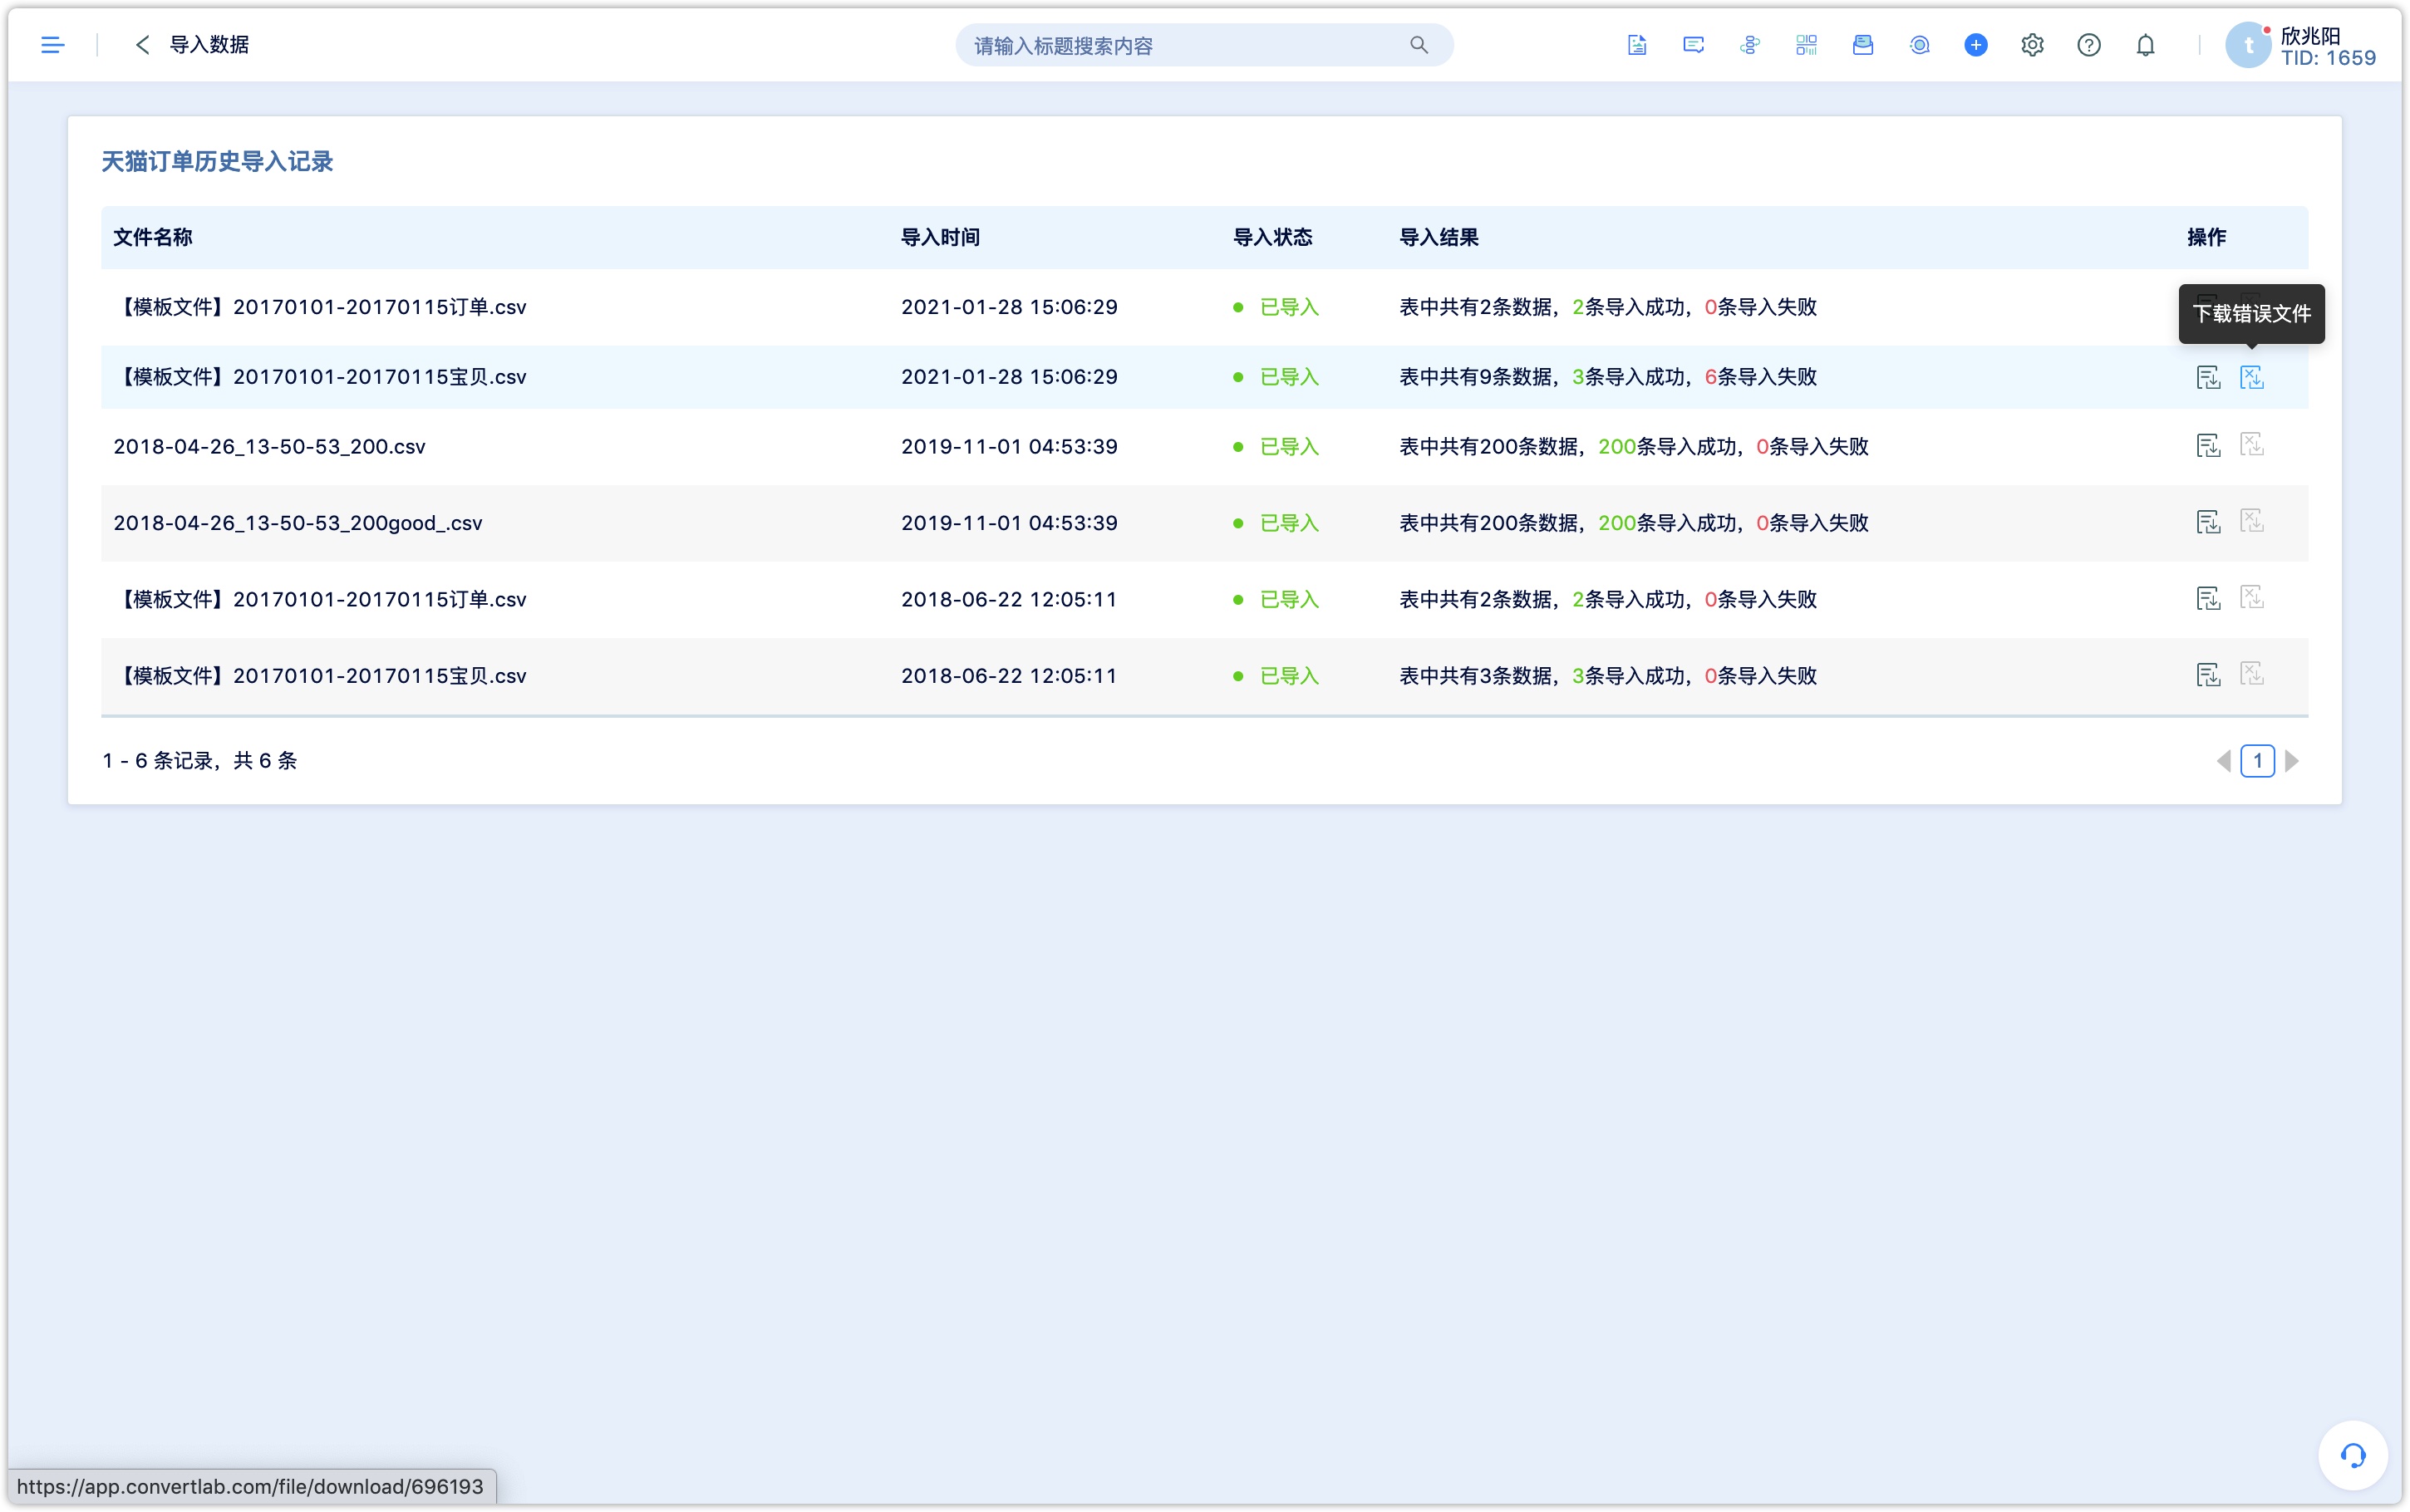Click the search magnifier icon
The height and width of the screenshot is (1512, 2410).
(1418, 45)
